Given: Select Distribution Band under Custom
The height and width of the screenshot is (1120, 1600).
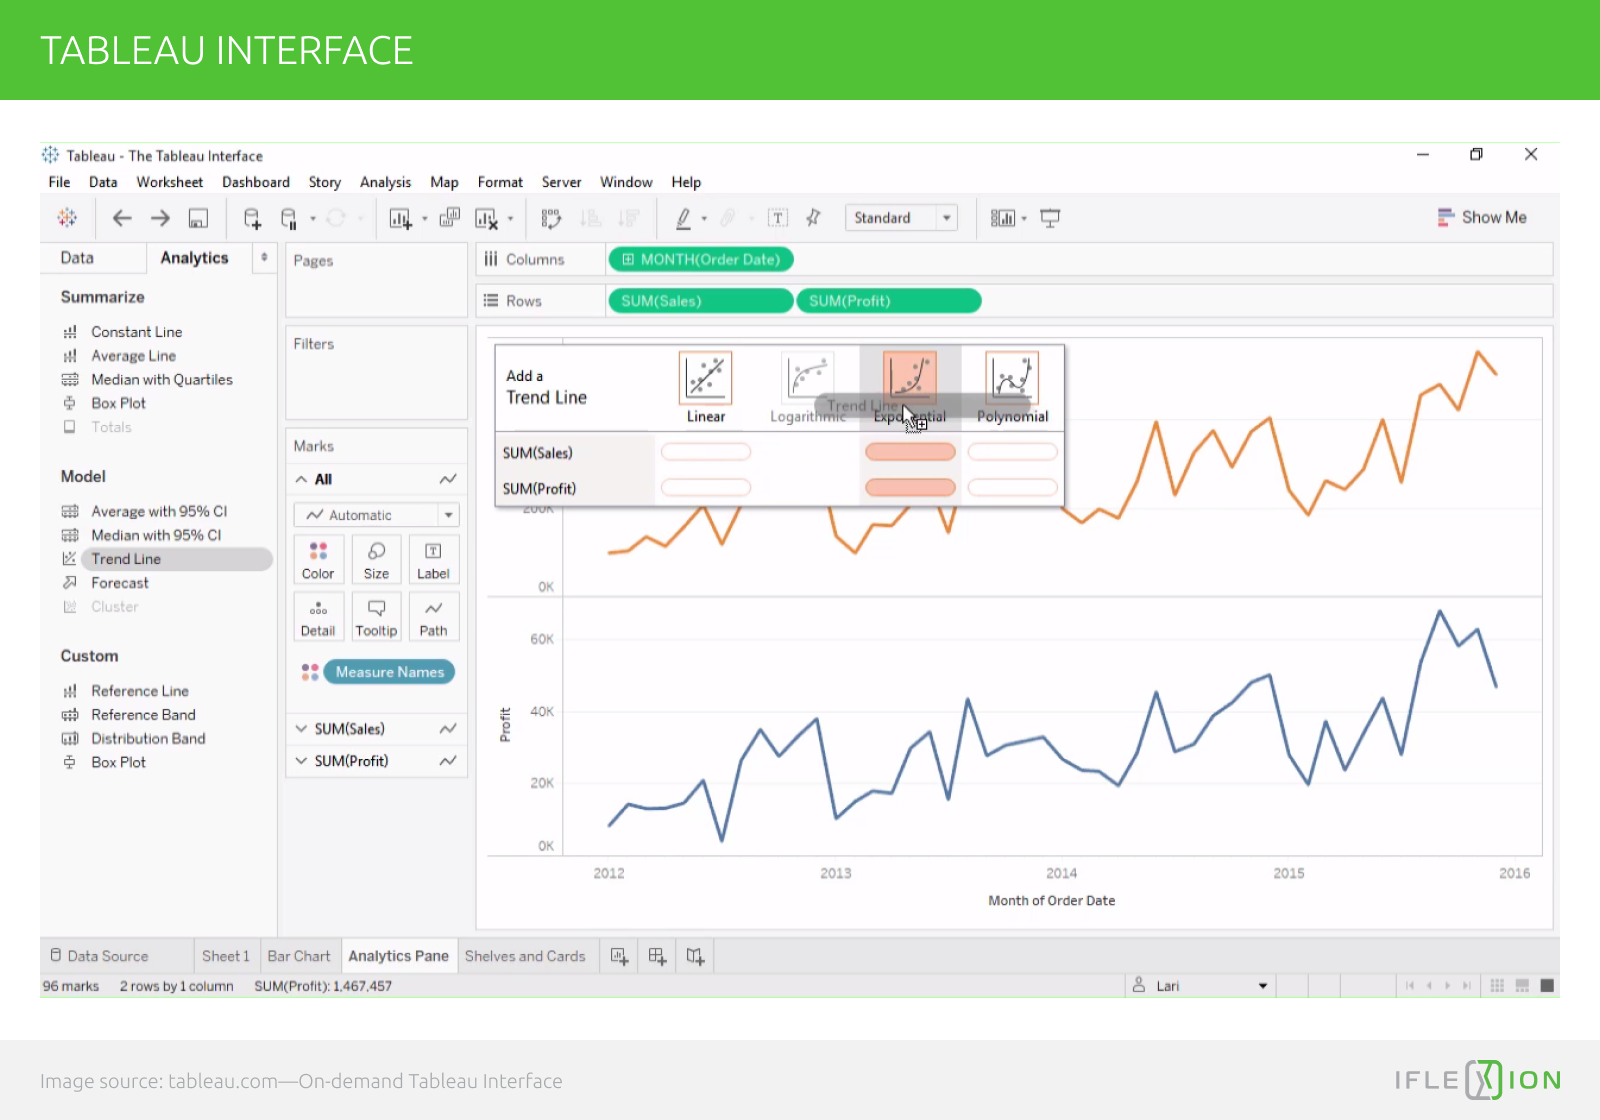Looking at the screenshot, I should point(148,739).
